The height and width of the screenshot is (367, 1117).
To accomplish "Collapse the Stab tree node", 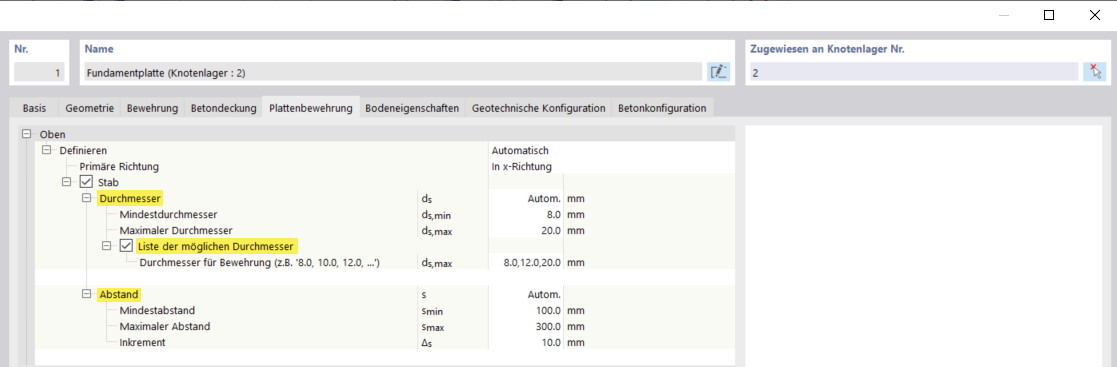I will tap(67, 182).
